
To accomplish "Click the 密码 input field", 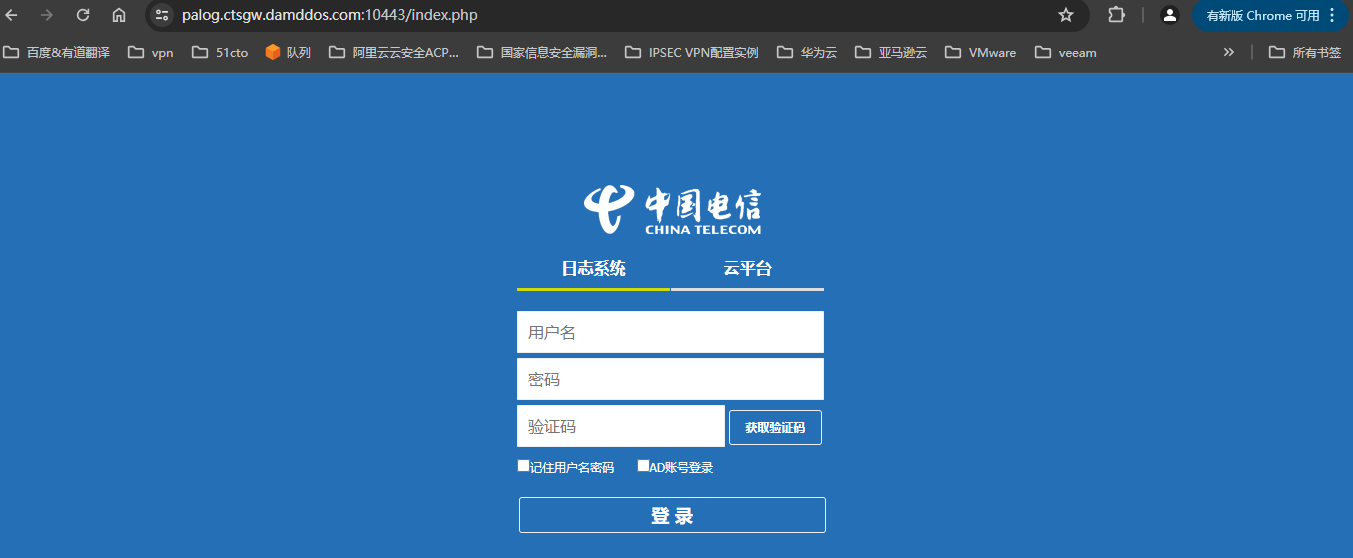I will tap(670, 379).
